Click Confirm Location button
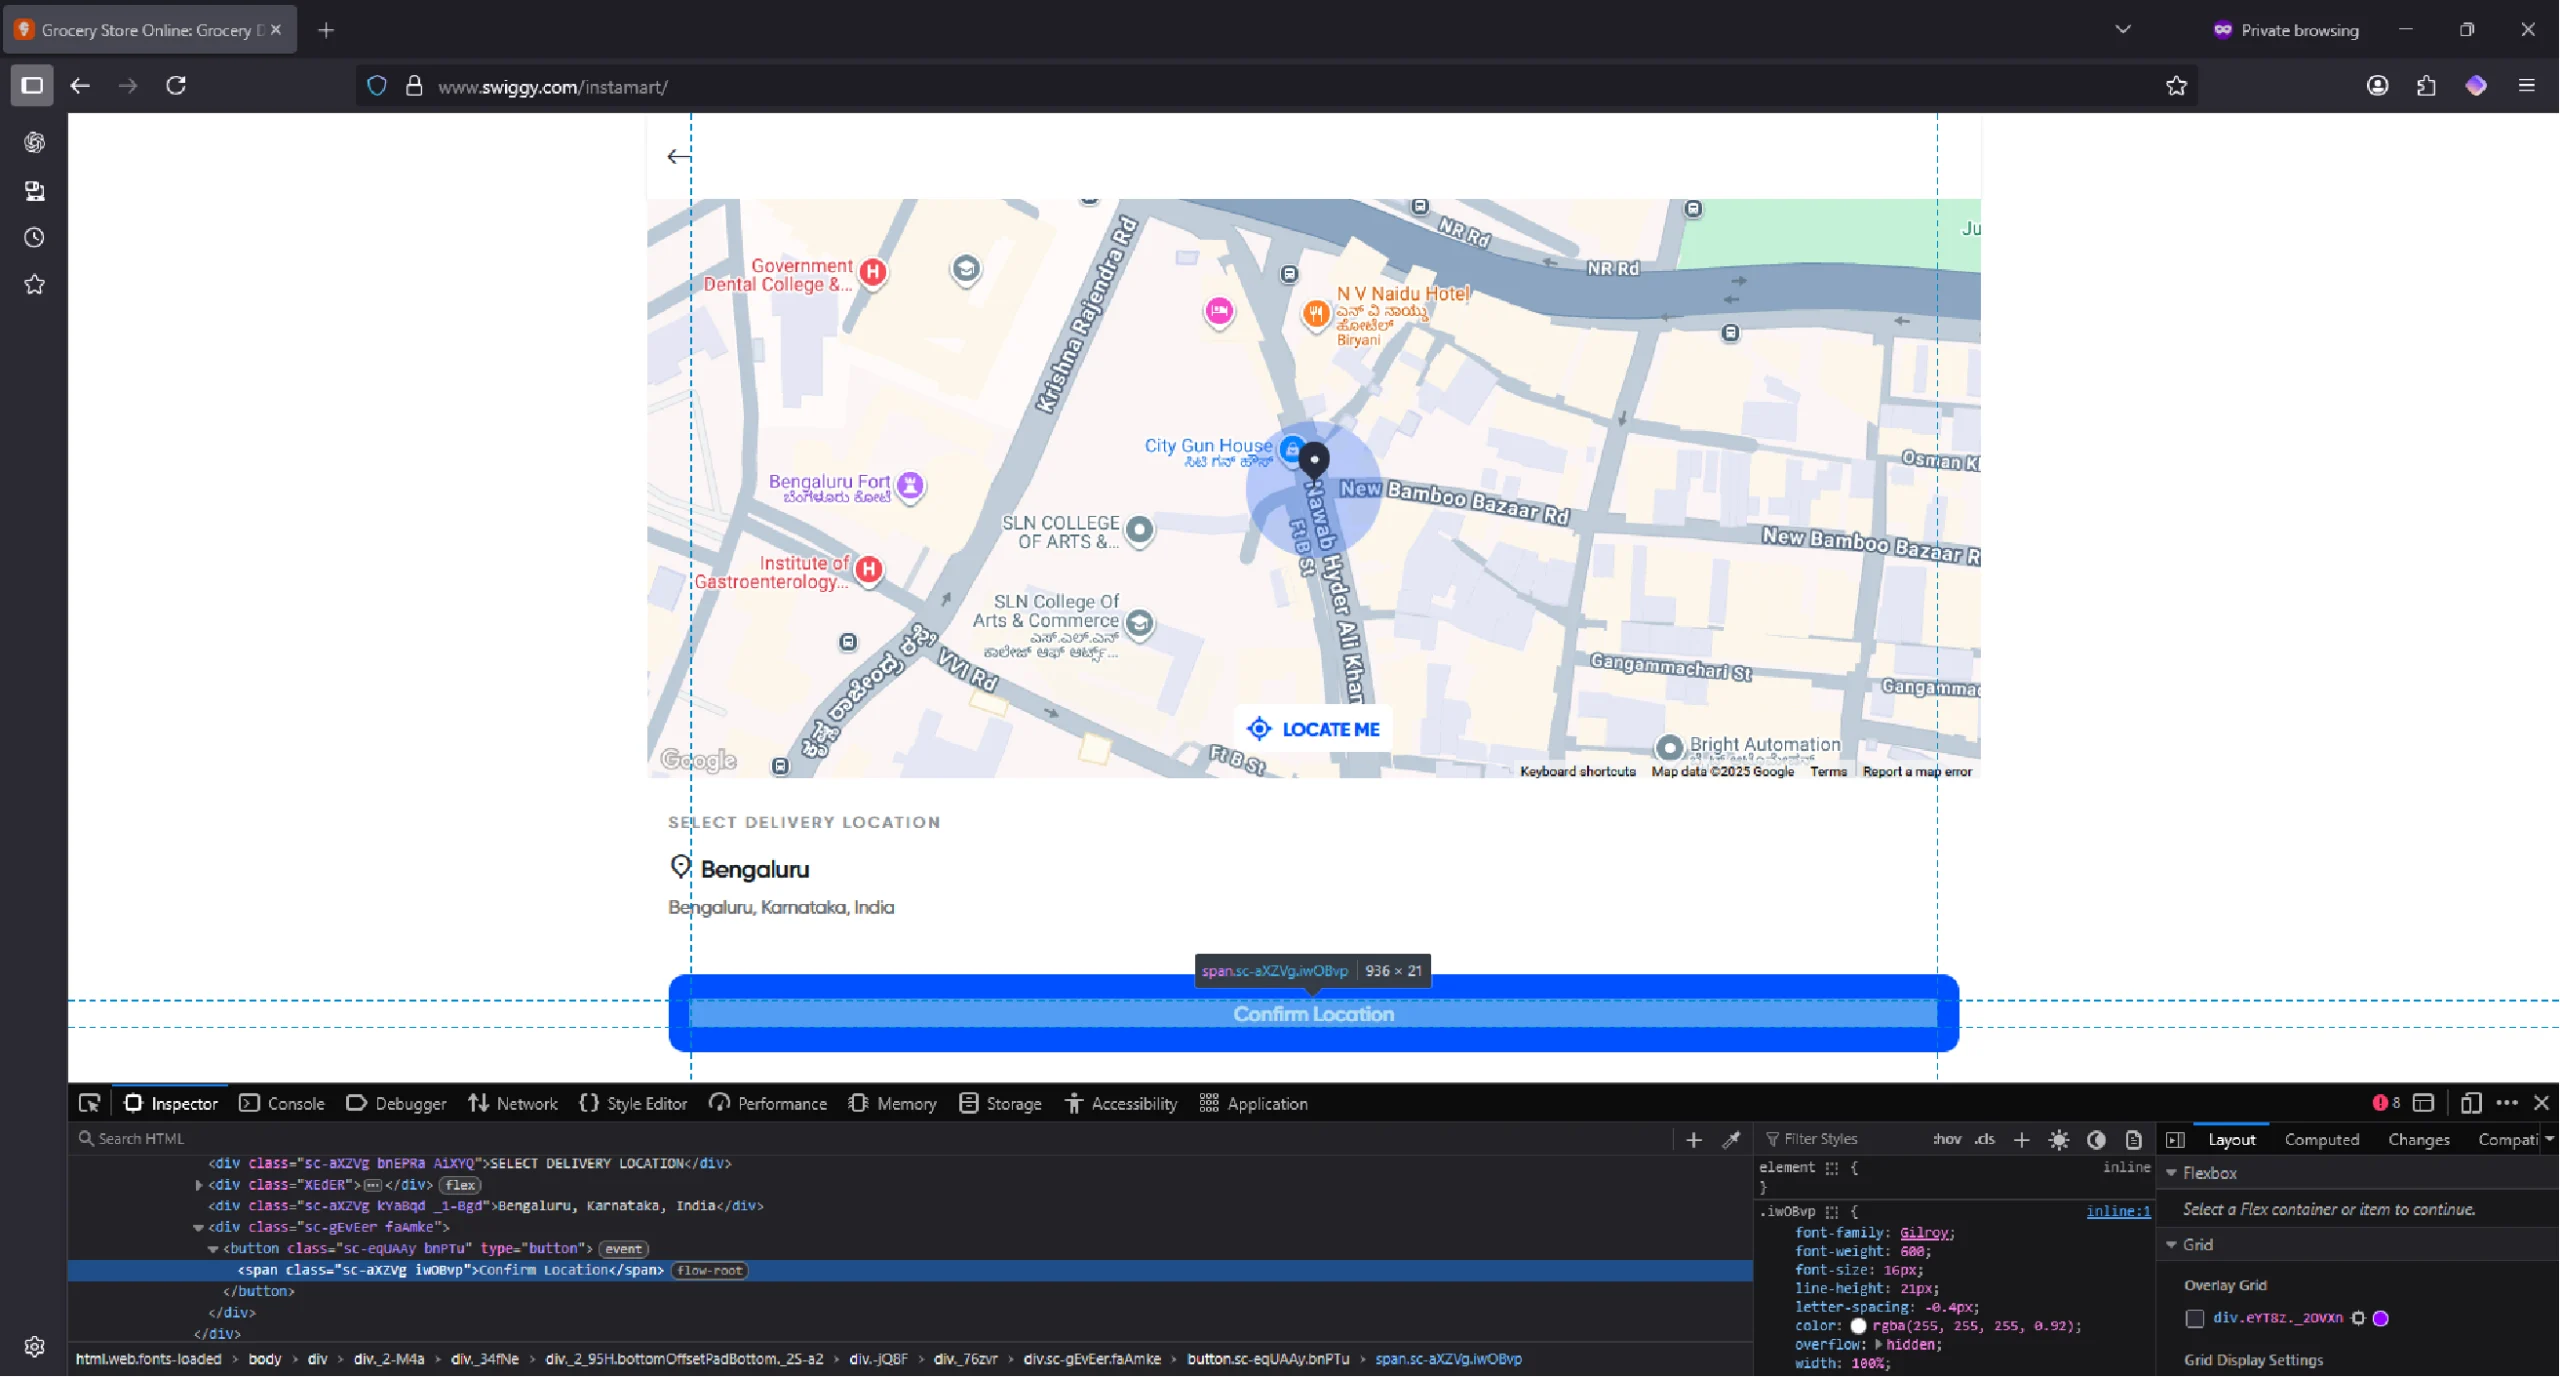This screenshot has height=1377, width=2560. (x=1313, y=1014)
